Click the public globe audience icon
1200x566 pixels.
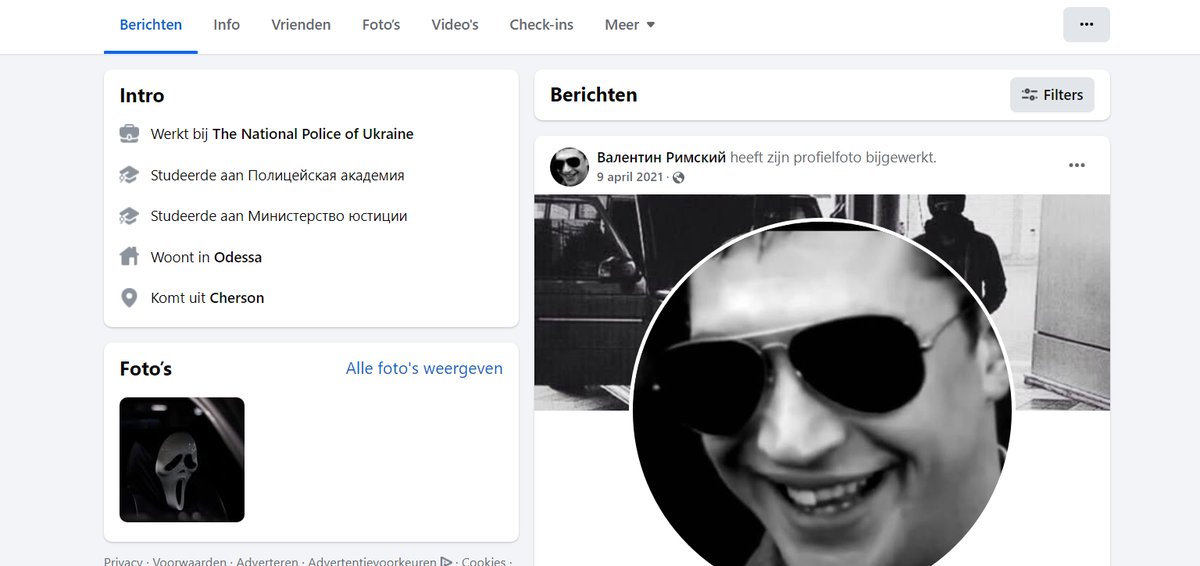click(679, 178)
